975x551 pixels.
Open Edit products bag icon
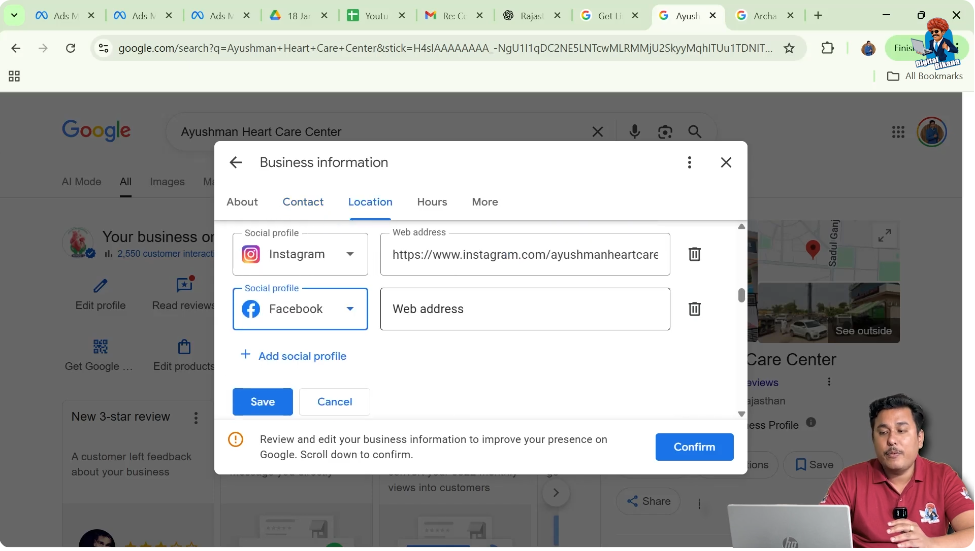pos(184,346)
